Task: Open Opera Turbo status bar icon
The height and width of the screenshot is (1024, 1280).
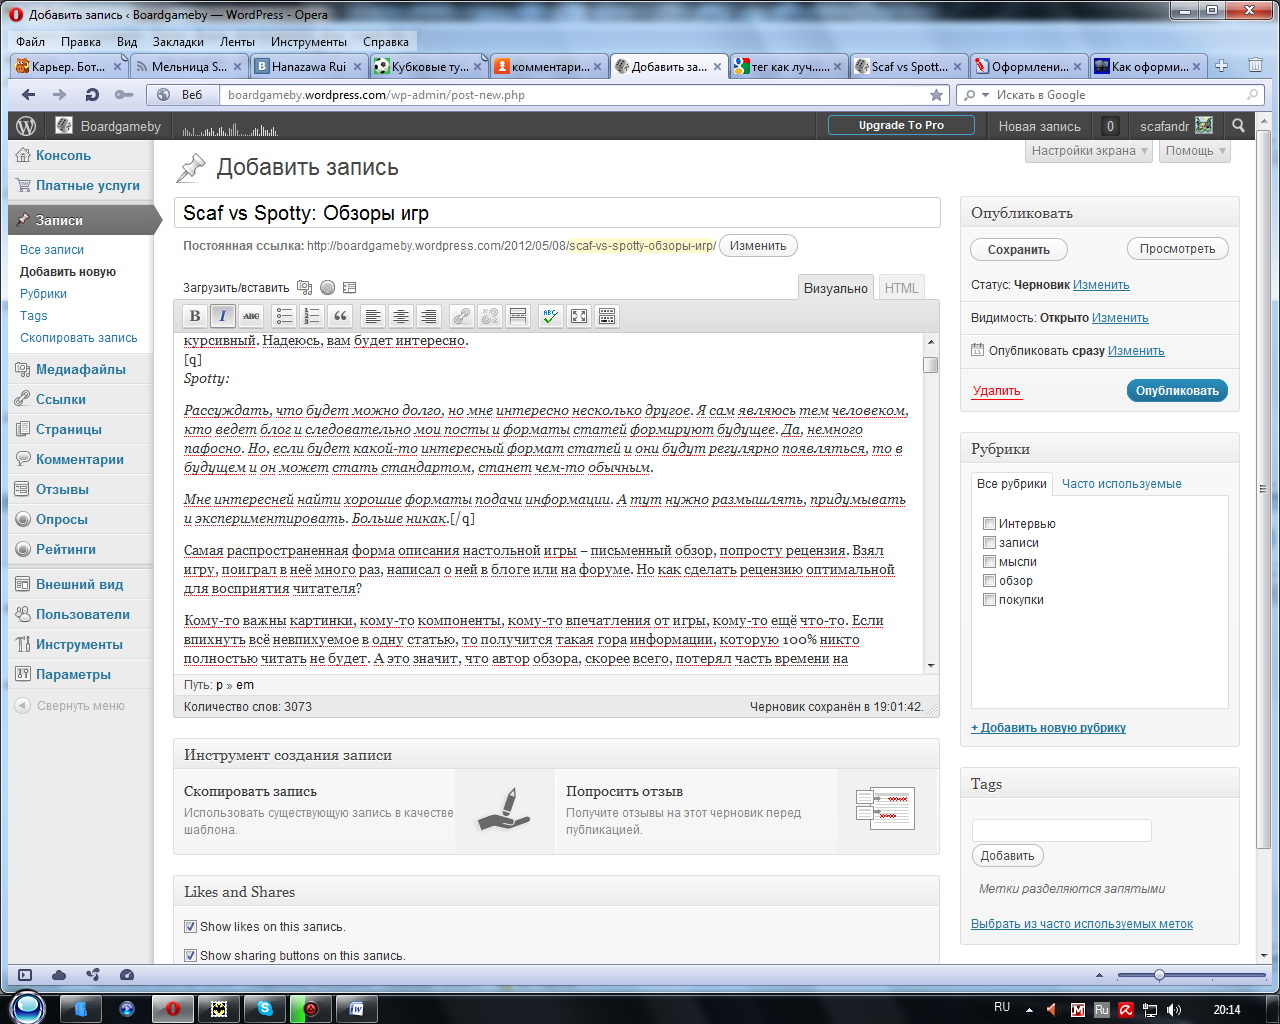Action: pos(127,975)
